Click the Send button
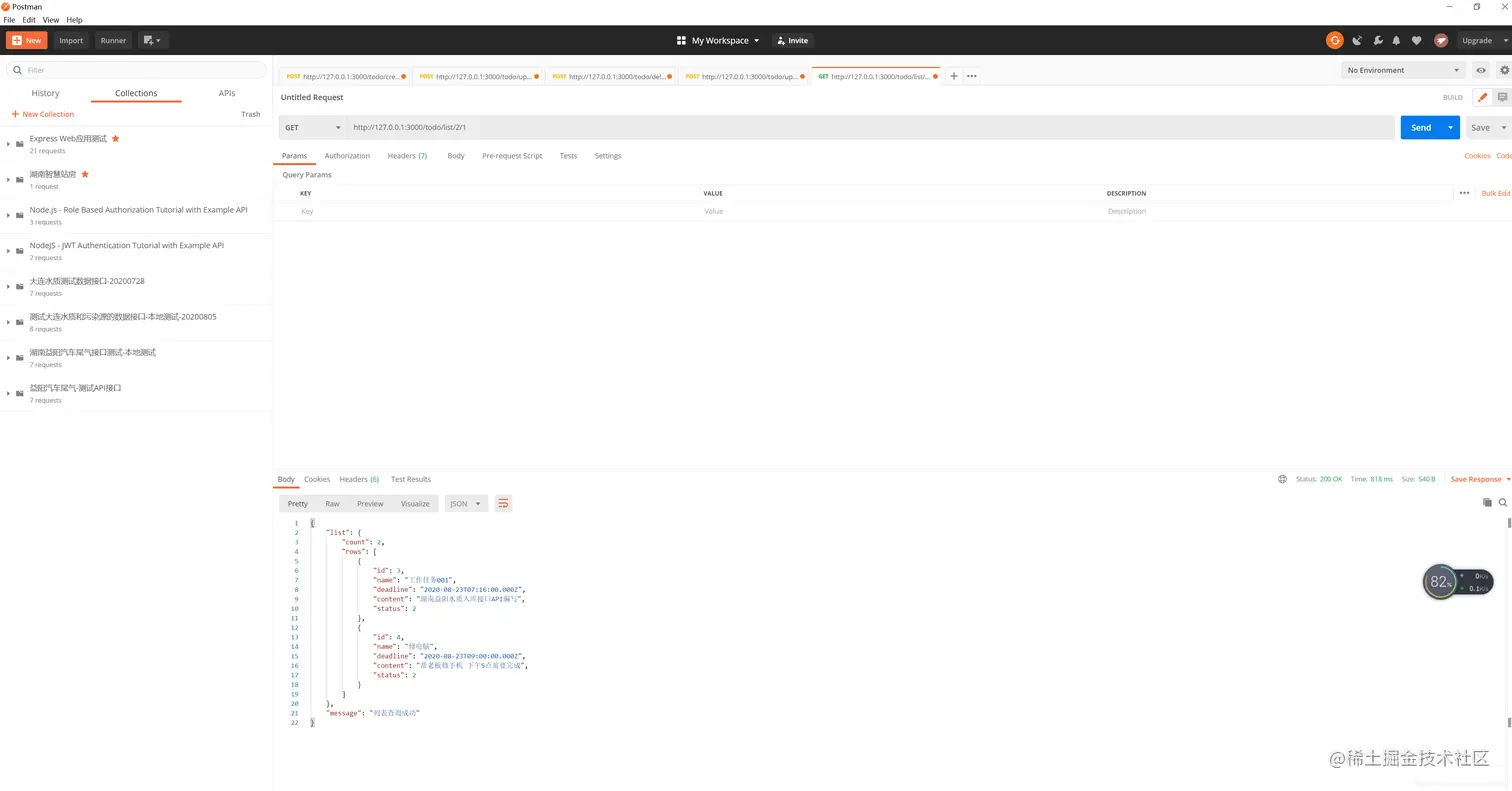Viewport: 1512px width, 791px height. click(1421, 127)
